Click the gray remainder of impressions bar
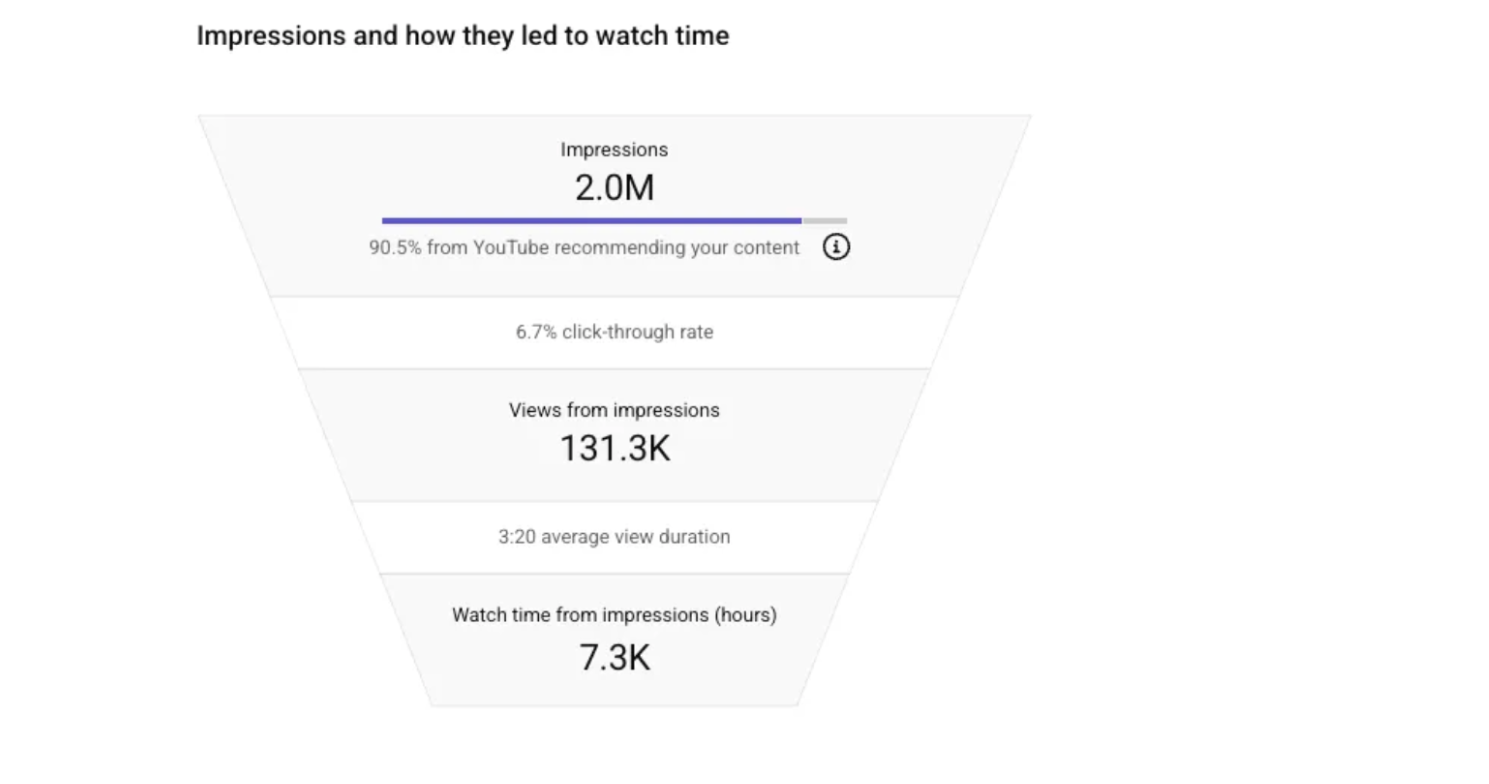 (824, 220)
